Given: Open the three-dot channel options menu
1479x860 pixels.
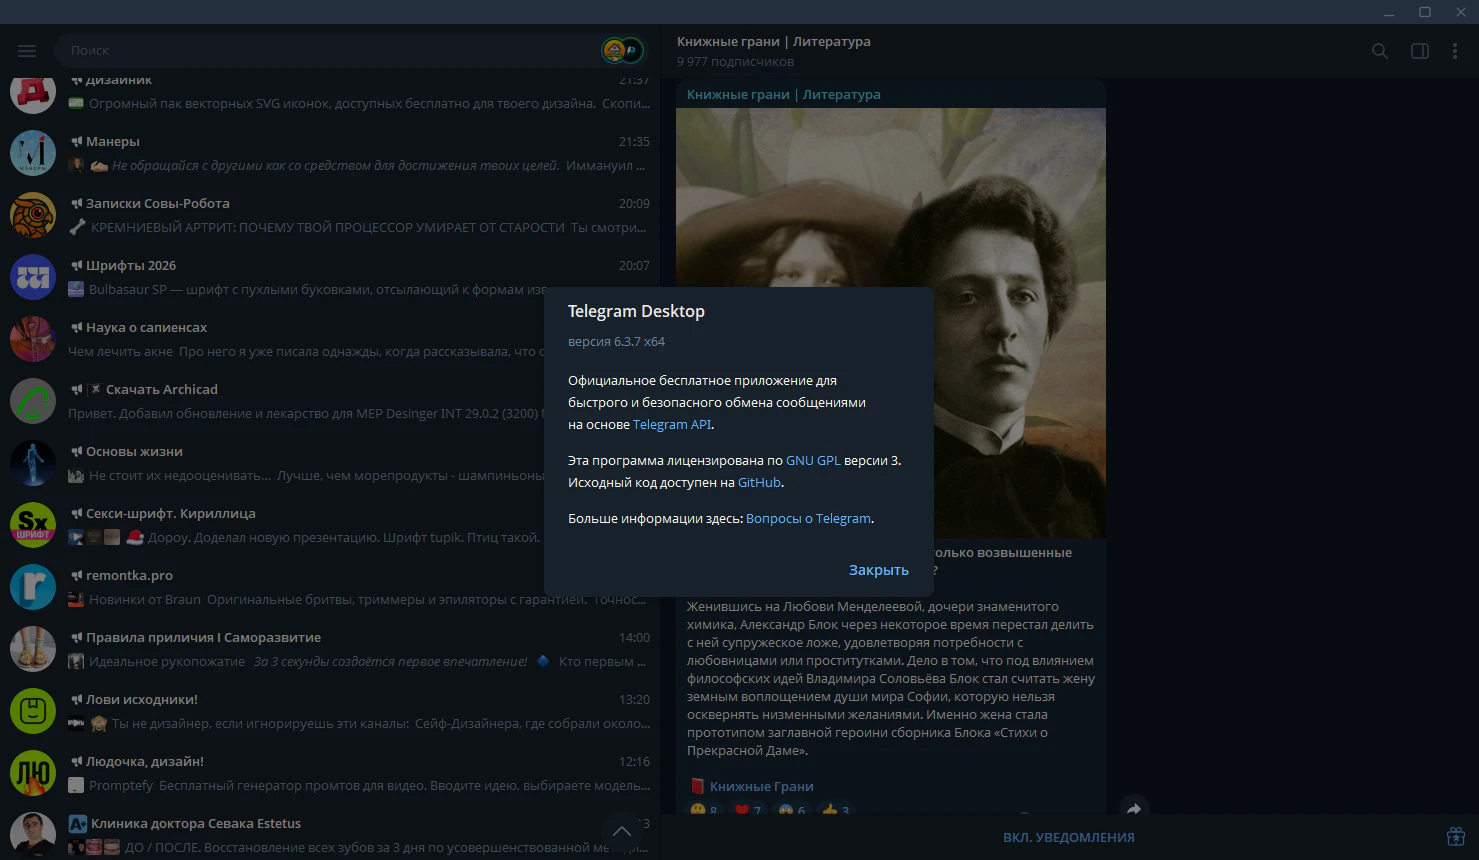Looking at the screenshot, I should 1454,51.
